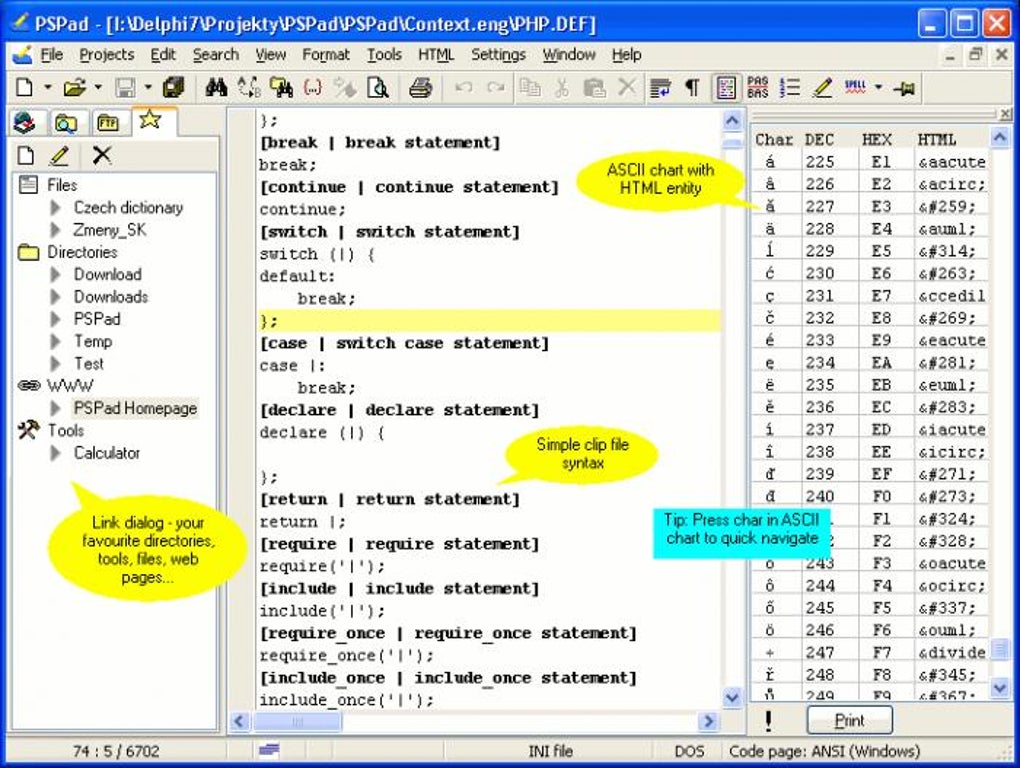
Task: Select Calculator under Tools
Action: coord(107,453)
